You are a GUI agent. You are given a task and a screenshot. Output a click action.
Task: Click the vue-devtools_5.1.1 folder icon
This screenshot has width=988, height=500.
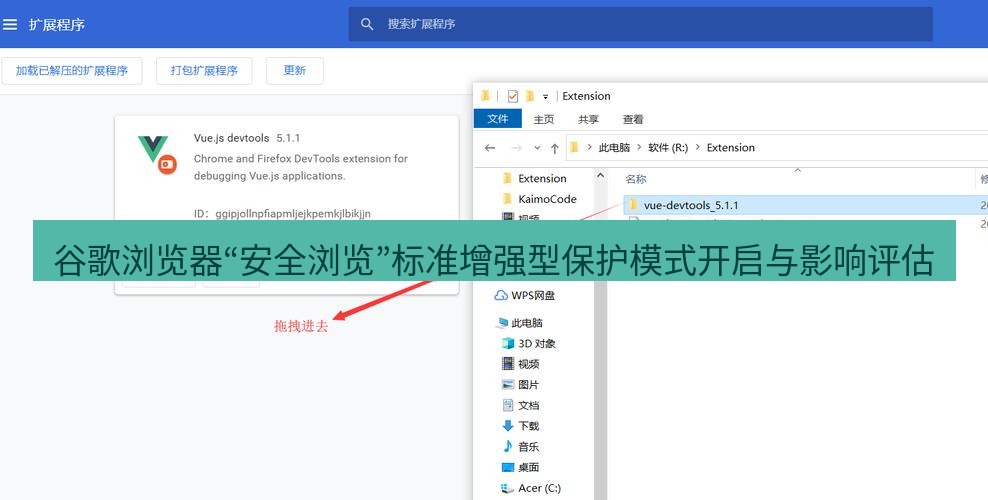633,205
